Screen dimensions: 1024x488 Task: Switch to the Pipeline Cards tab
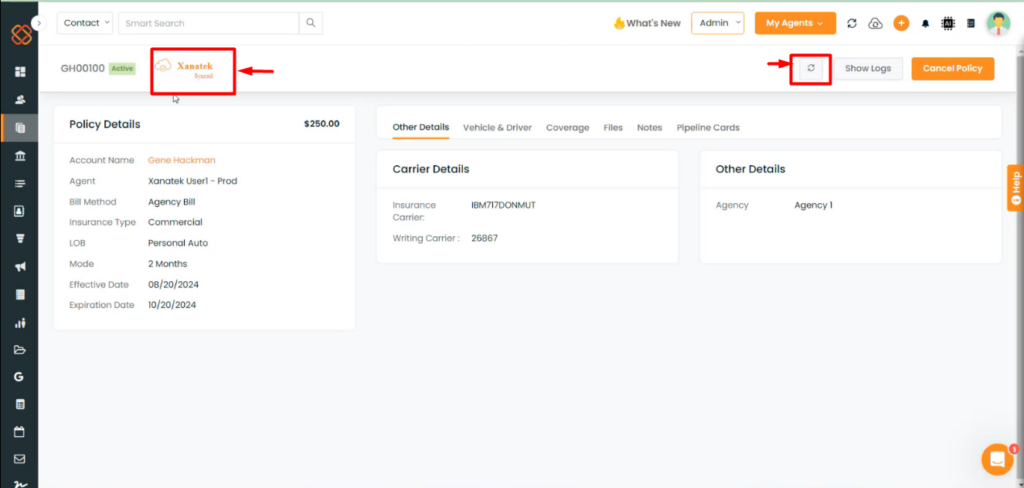pyautogui.click(x=708, y=127)
